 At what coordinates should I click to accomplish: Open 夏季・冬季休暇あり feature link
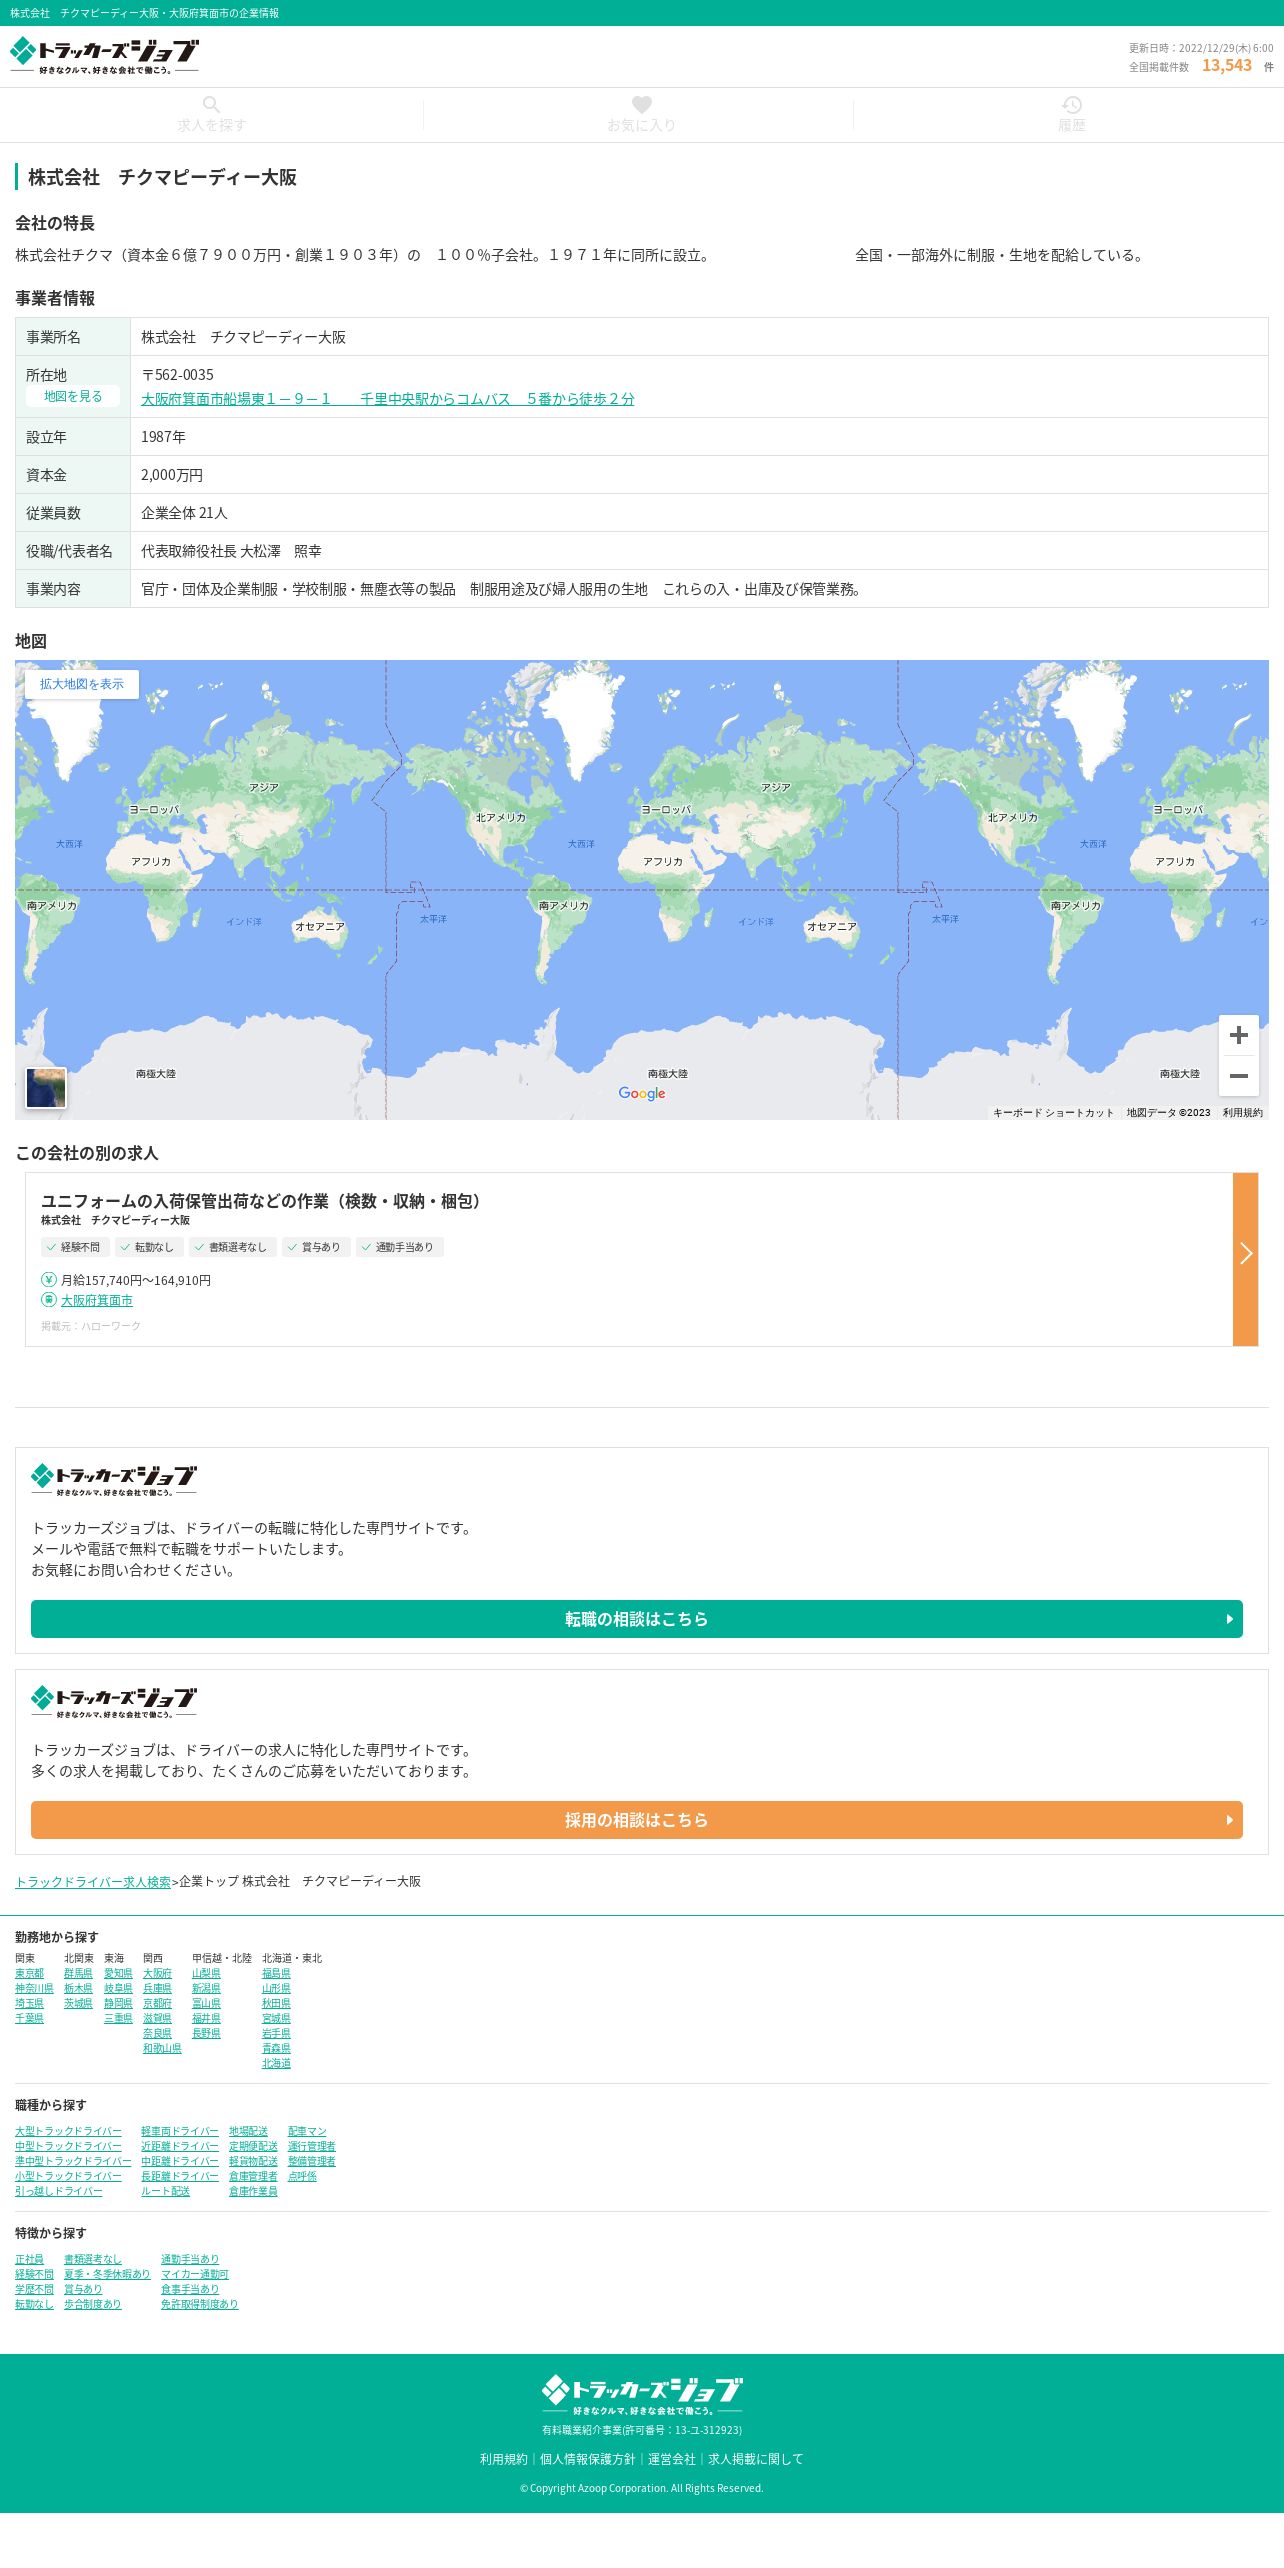point(107,2274)
